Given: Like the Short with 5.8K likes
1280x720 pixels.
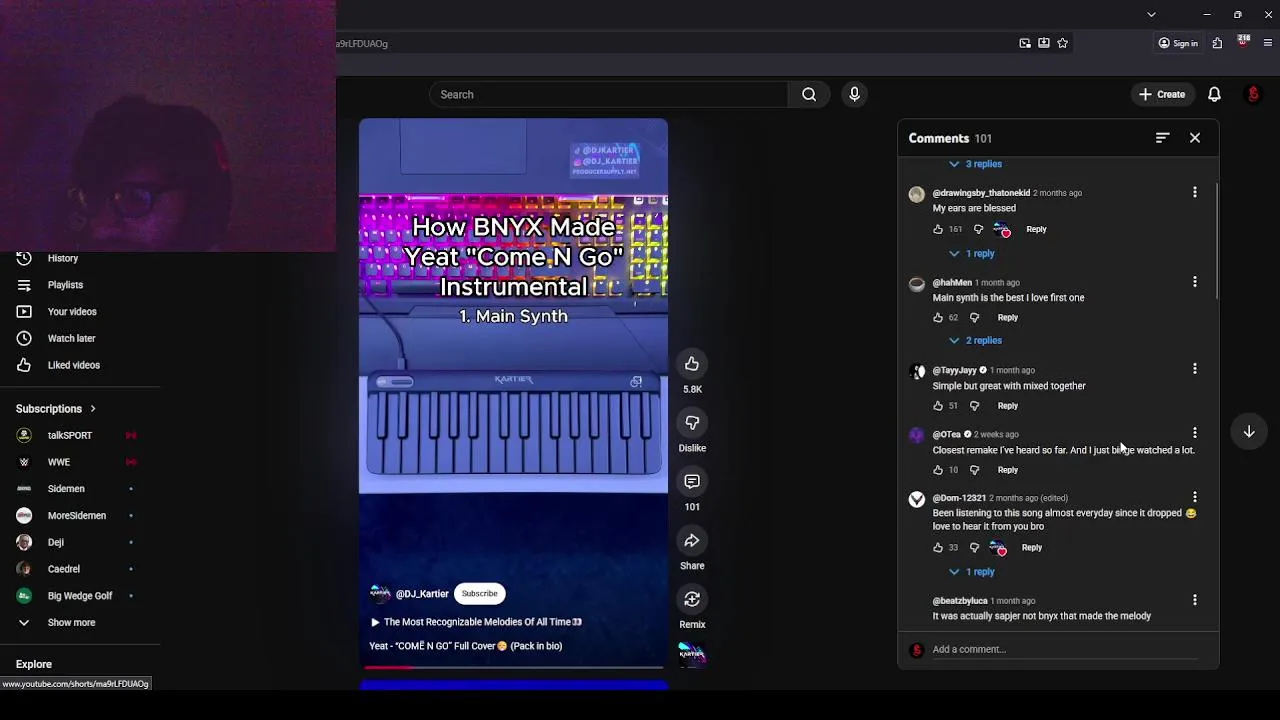Looking at the screenshot, I should (692, 364).
